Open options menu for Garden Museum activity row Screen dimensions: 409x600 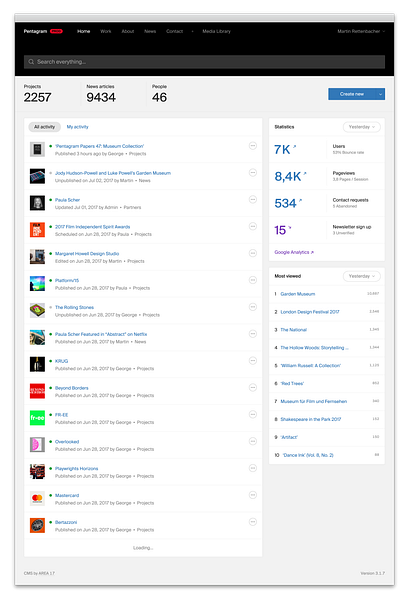point(253,173)
